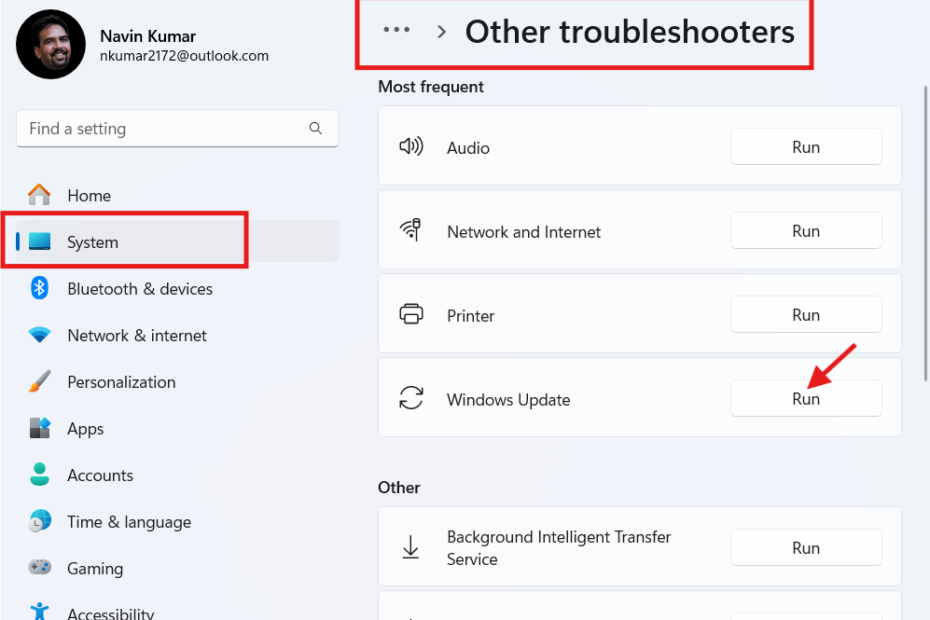
Task: Click the breadcrumb chevron arrow
Action: point(441,31)
